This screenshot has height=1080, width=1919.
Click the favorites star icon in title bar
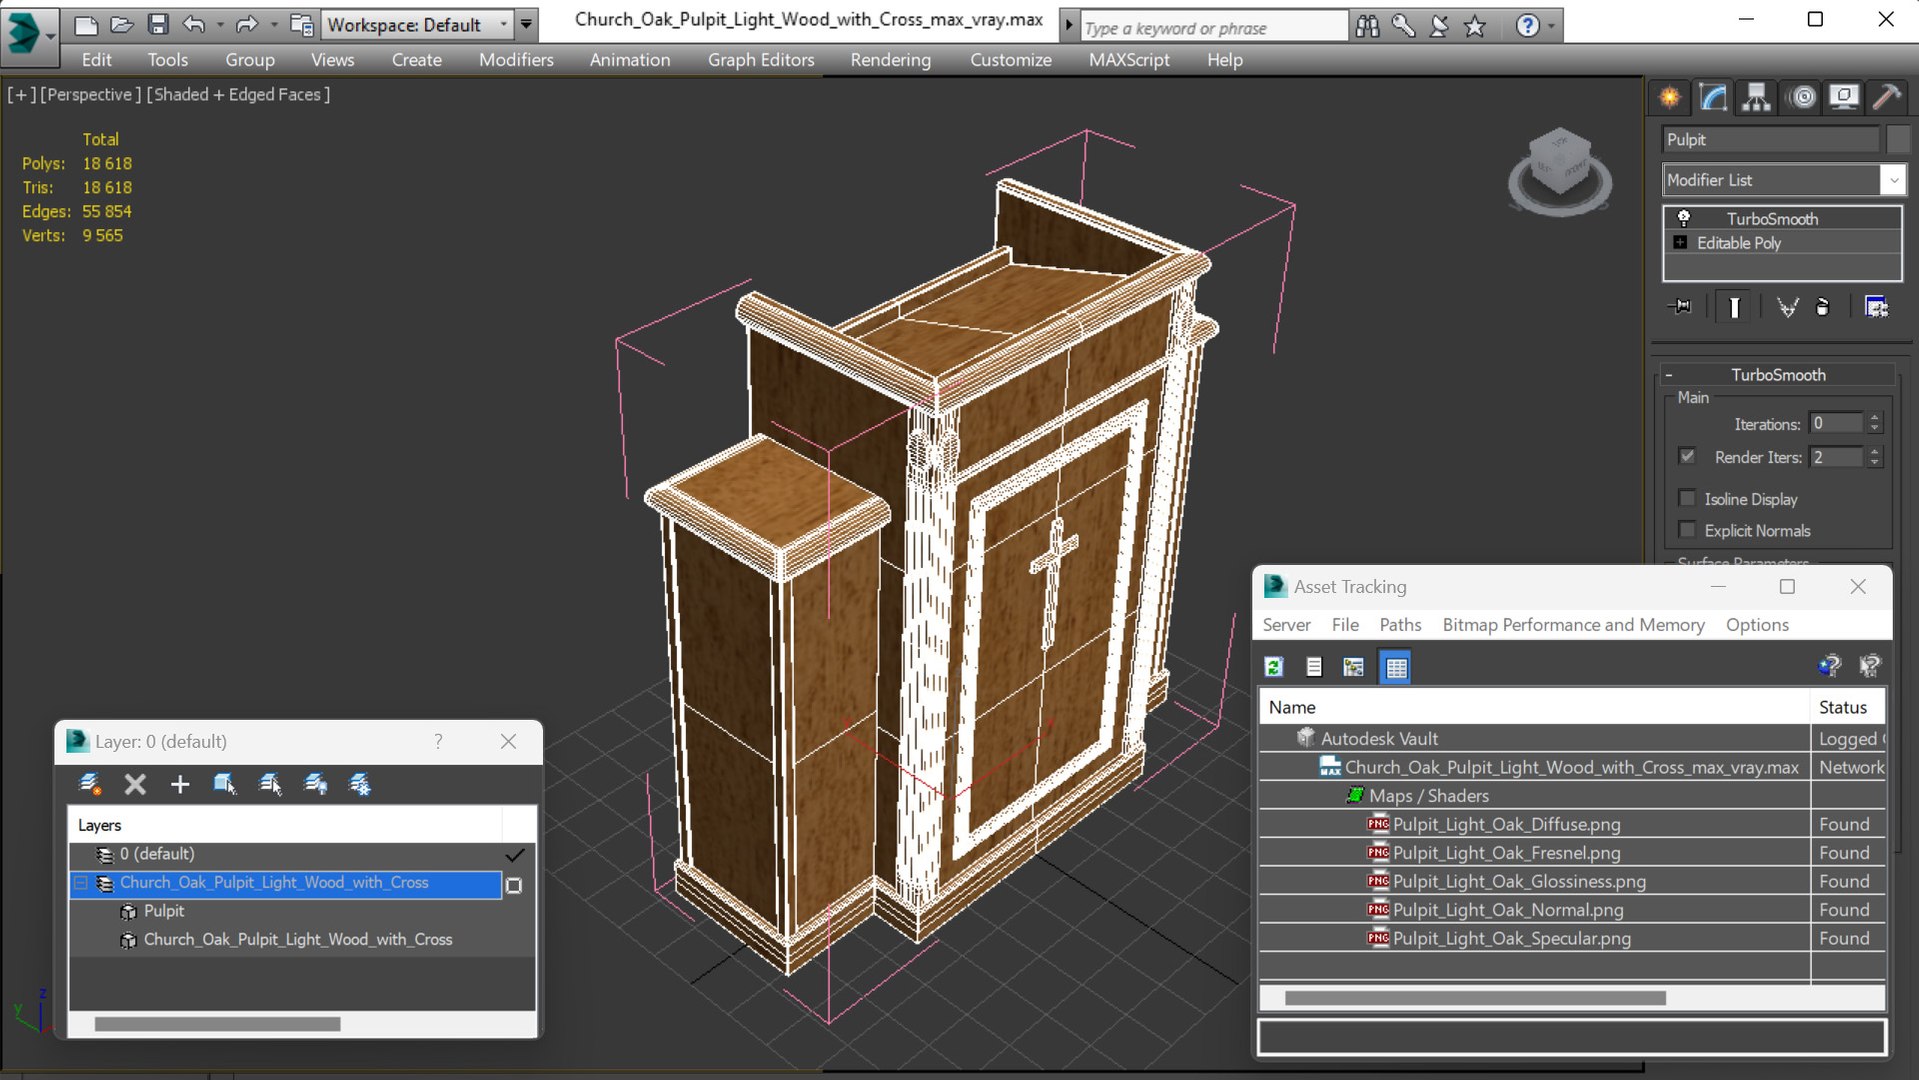(x=1475, y=26)
